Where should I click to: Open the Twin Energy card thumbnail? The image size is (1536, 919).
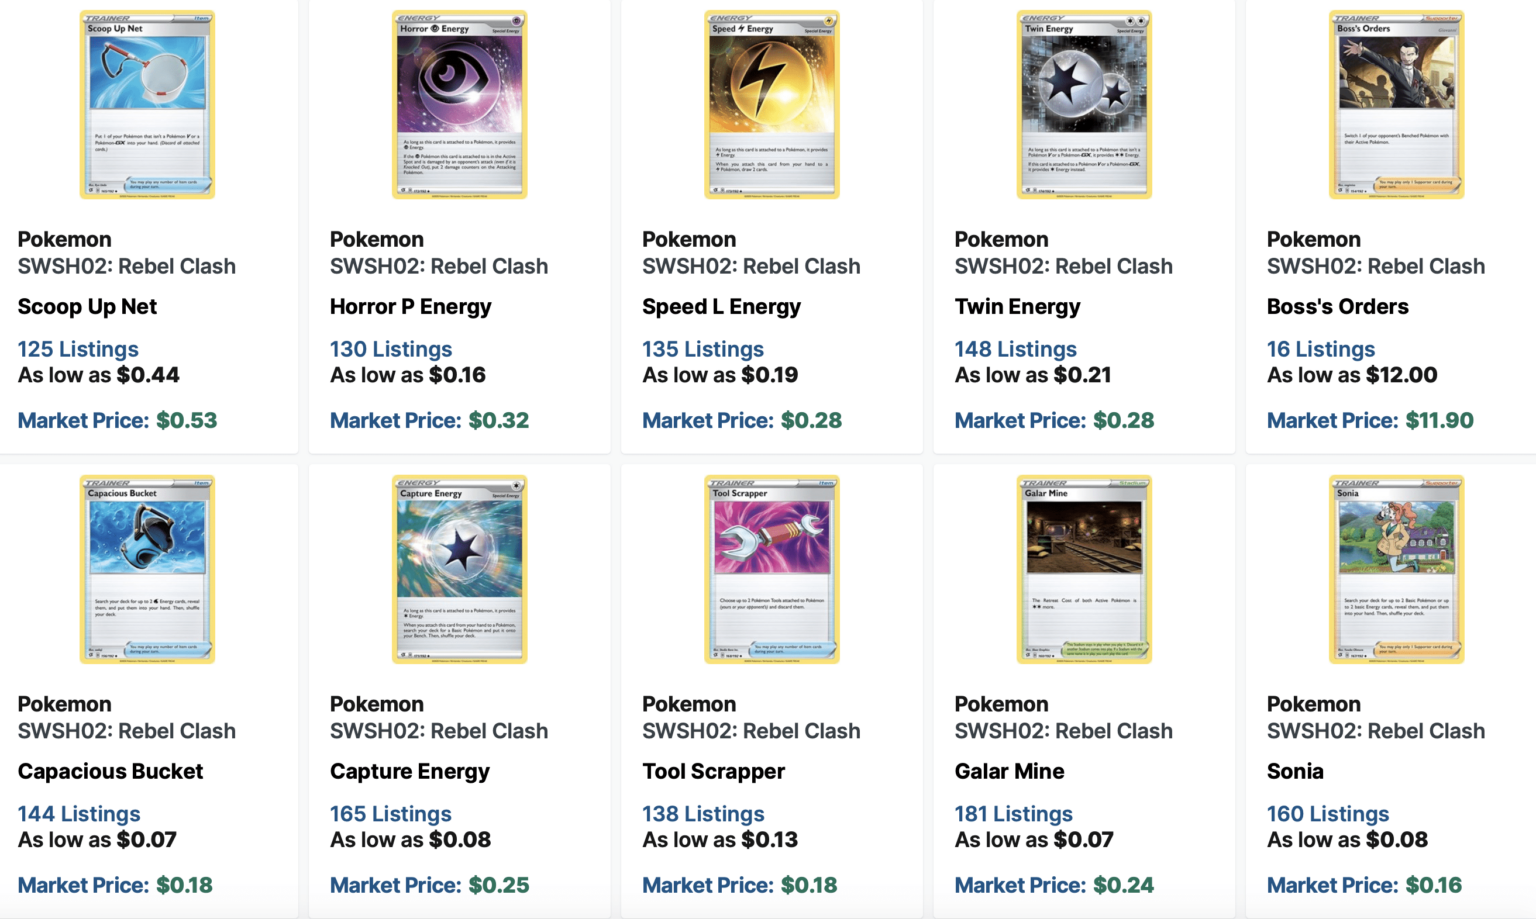tap(1083, 104)
